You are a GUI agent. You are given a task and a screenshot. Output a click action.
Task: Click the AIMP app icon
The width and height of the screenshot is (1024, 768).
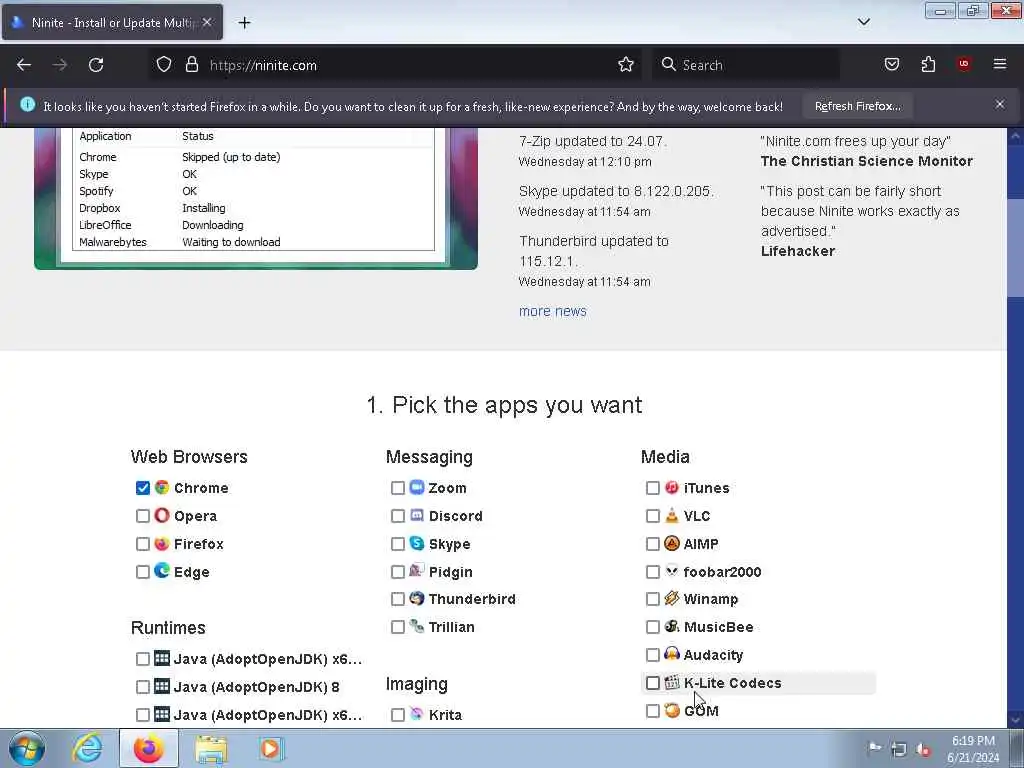(x=671, y=543)
